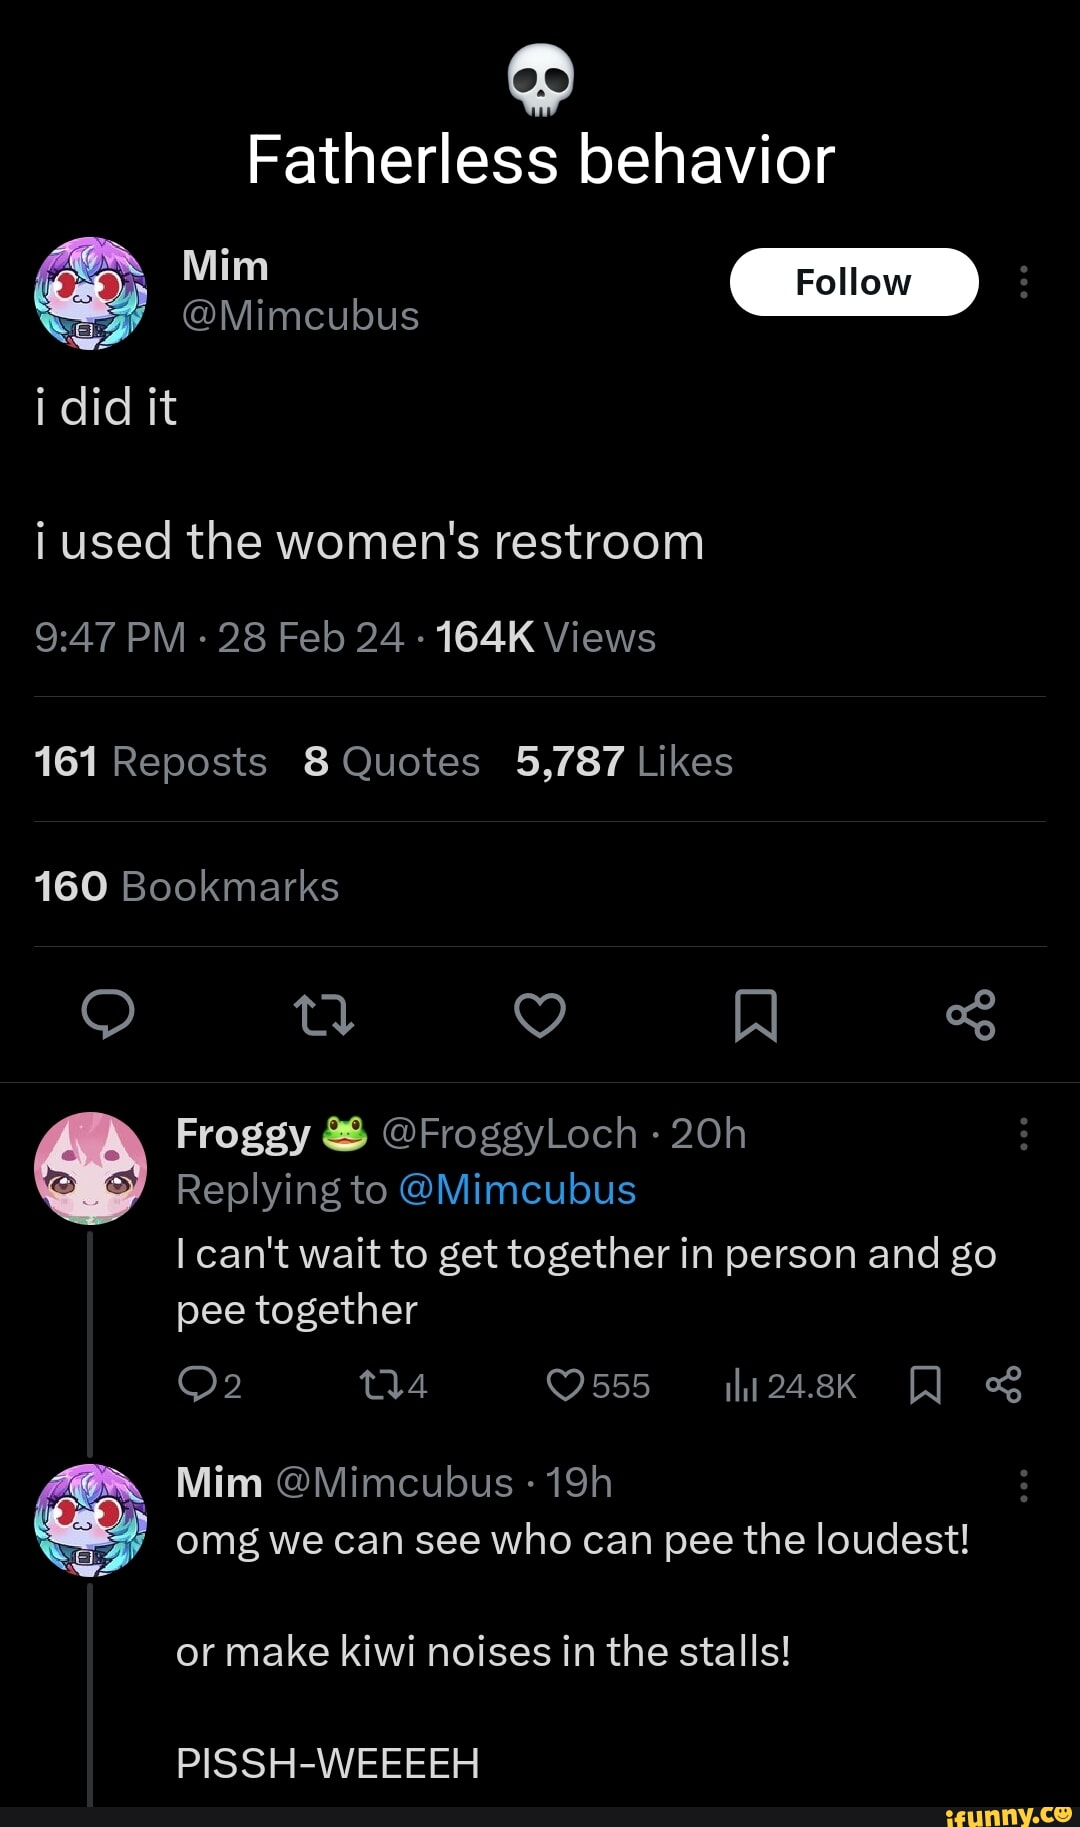1080x1827 pixels.
Task: Share Mim's main tweet
Action: 971,1015
